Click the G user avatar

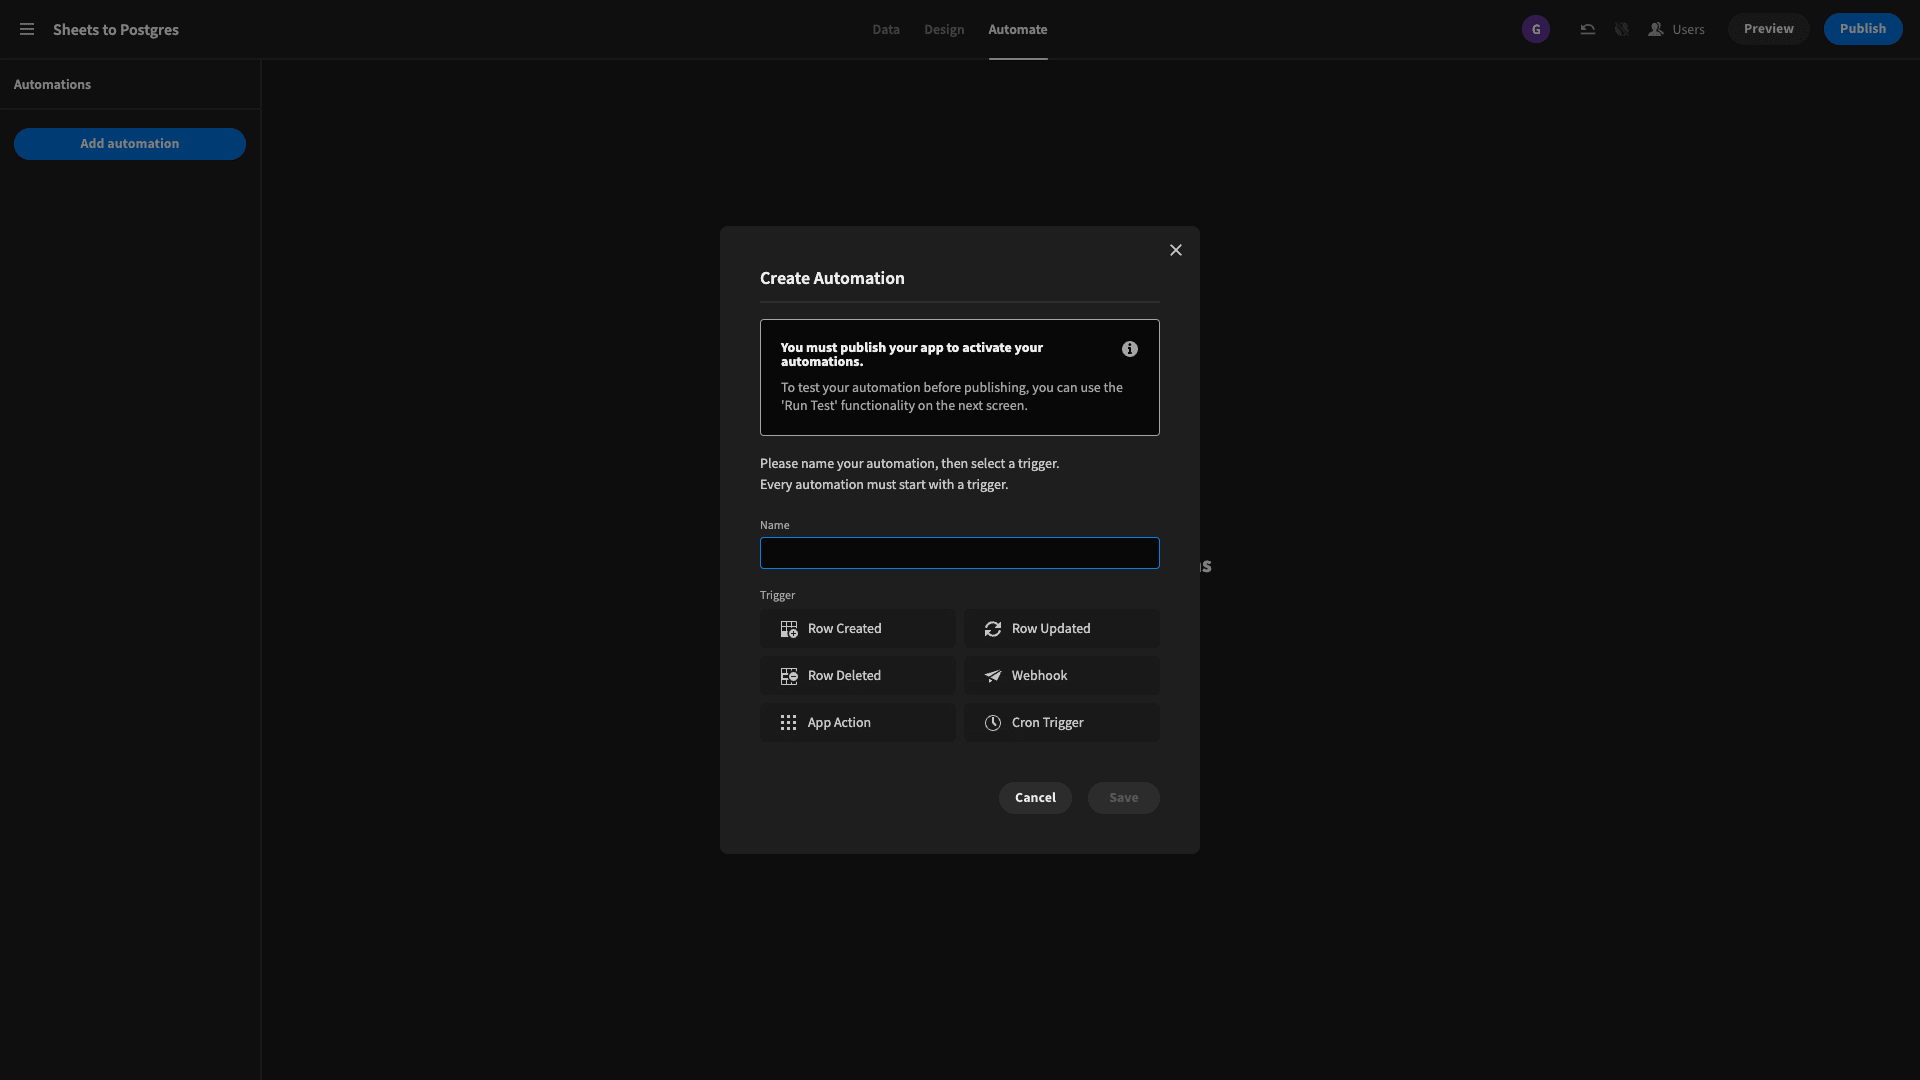point(1536,29)
